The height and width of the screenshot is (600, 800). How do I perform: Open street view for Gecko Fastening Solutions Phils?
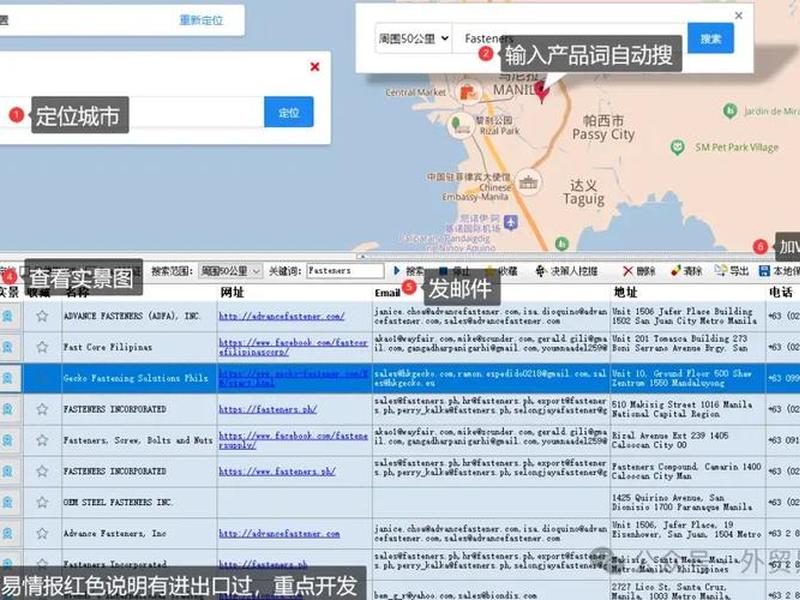pos(8,378)
